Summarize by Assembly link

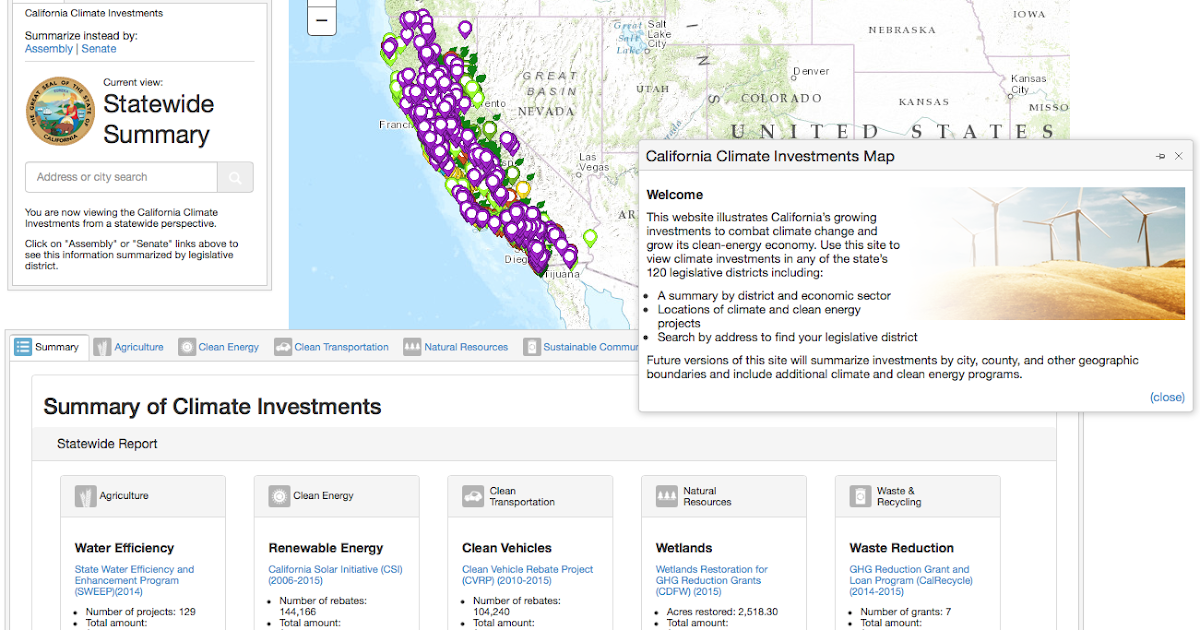49,49
